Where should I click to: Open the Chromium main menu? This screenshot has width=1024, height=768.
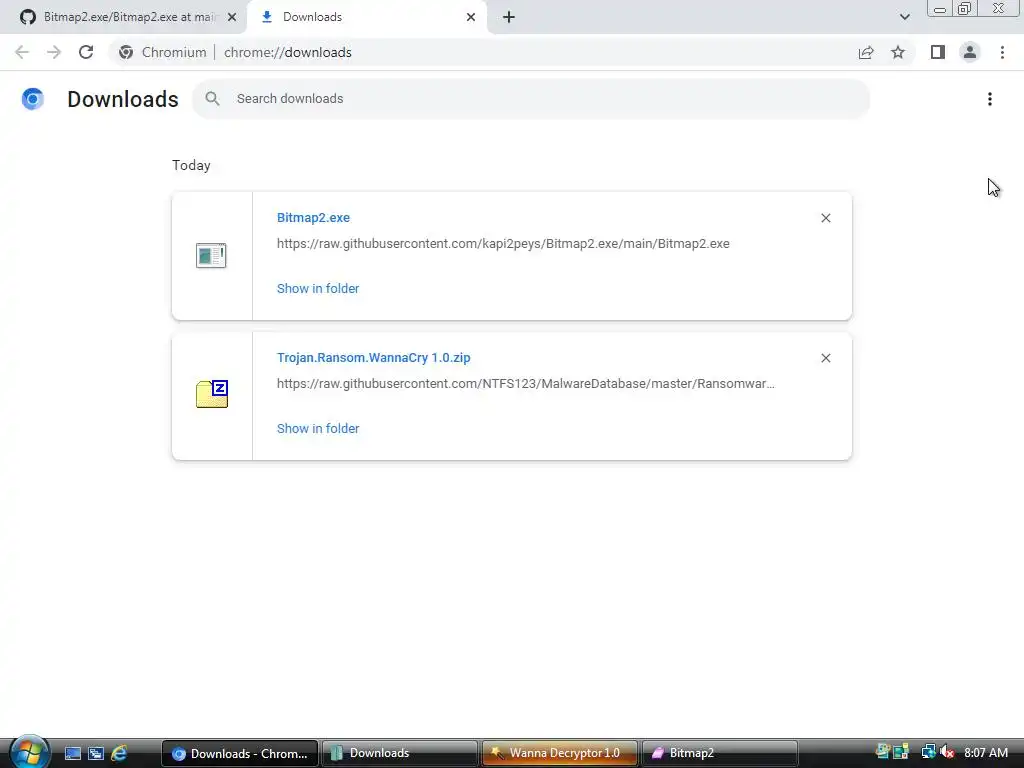tap(1002, 52)
